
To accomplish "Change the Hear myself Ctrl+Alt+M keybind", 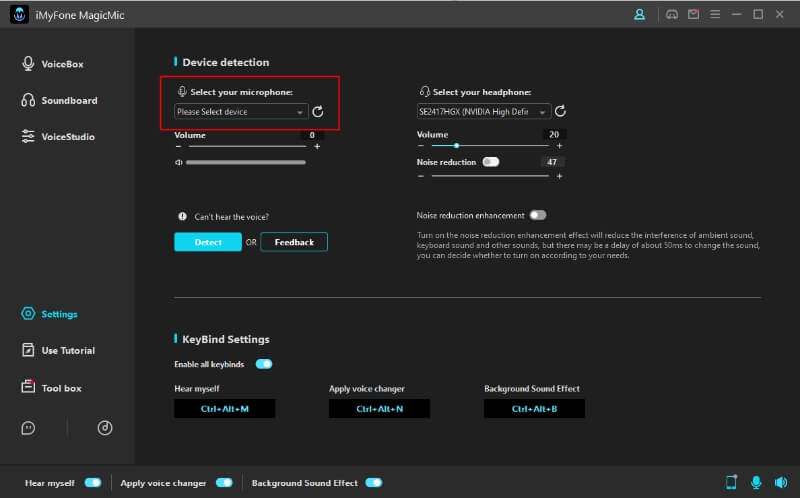I will (224, 409).
